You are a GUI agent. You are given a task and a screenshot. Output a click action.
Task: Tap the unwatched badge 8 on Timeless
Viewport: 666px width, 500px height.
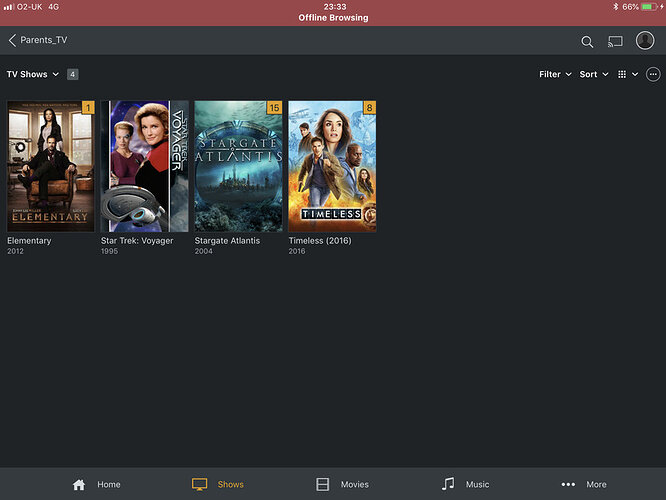(x=370, y=108)
